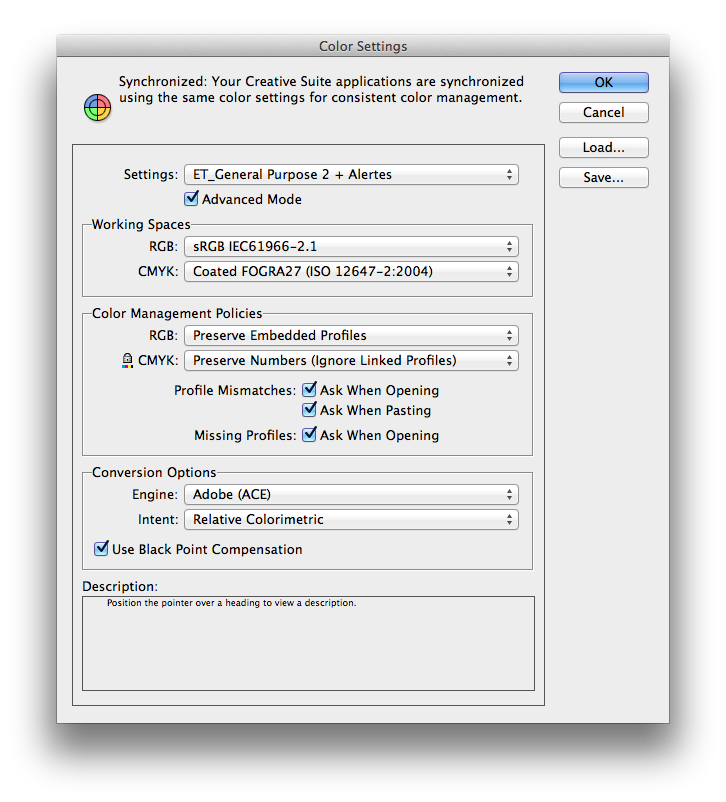Click the Load... button
The height and width of the screenshot is (802, 726).
tap(603, 147)
